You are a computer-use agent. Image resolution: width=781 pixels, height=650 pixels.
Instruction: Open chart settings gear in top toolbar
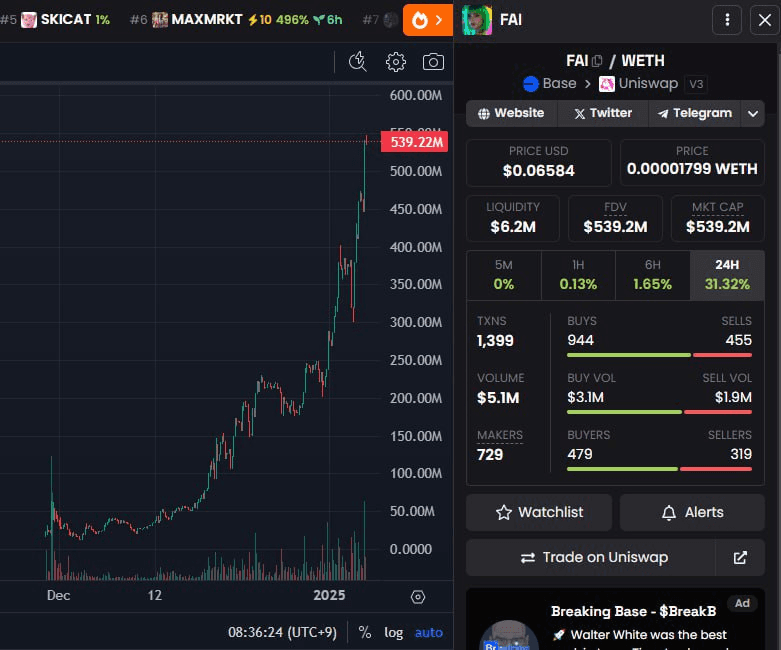(396, 62)
